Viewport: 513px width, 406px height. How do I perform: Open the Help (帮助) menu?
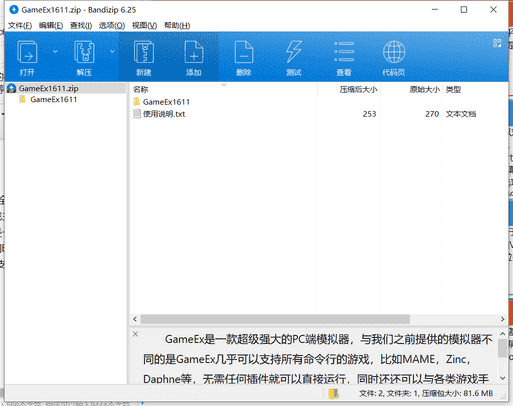coord(177,26)
